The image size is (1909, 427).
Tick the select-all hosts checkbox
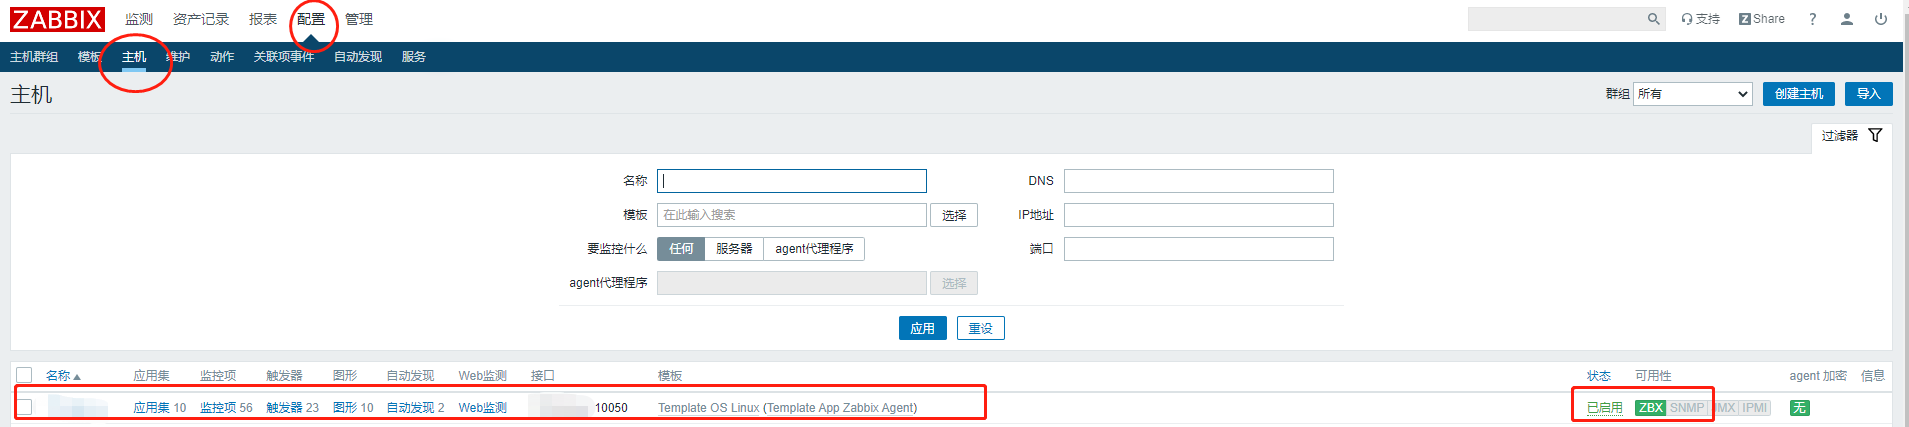pyautogui.click(x=25, y=375)
